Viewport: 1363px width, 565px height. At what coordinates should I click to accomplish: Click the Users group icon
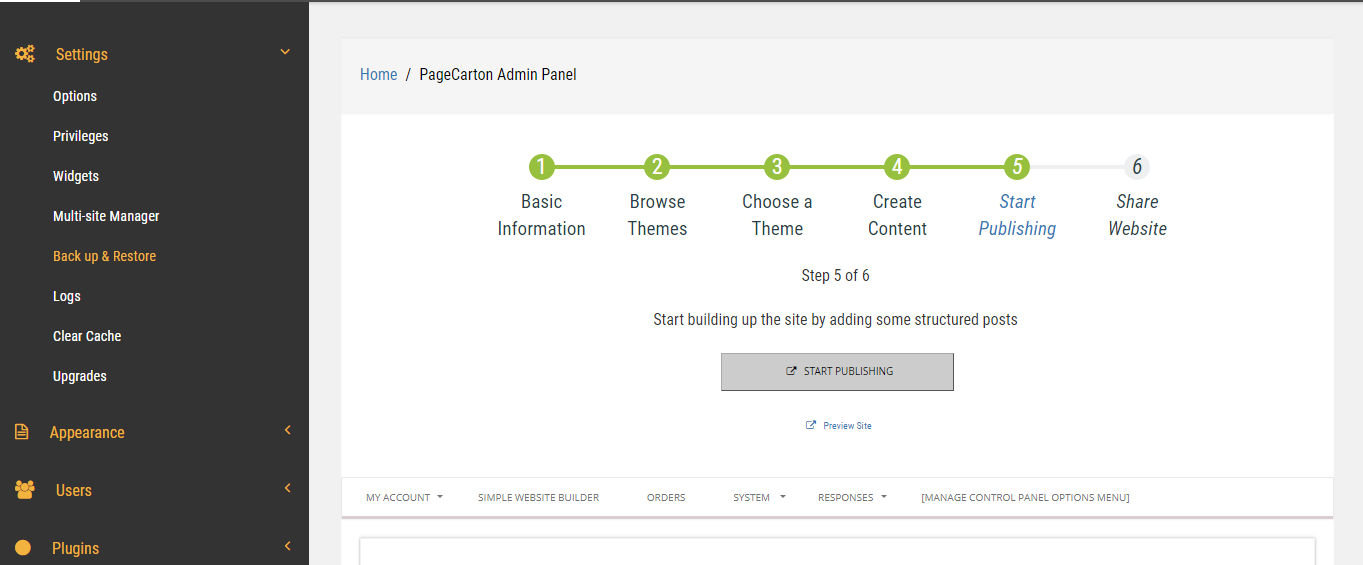(25, 490)
